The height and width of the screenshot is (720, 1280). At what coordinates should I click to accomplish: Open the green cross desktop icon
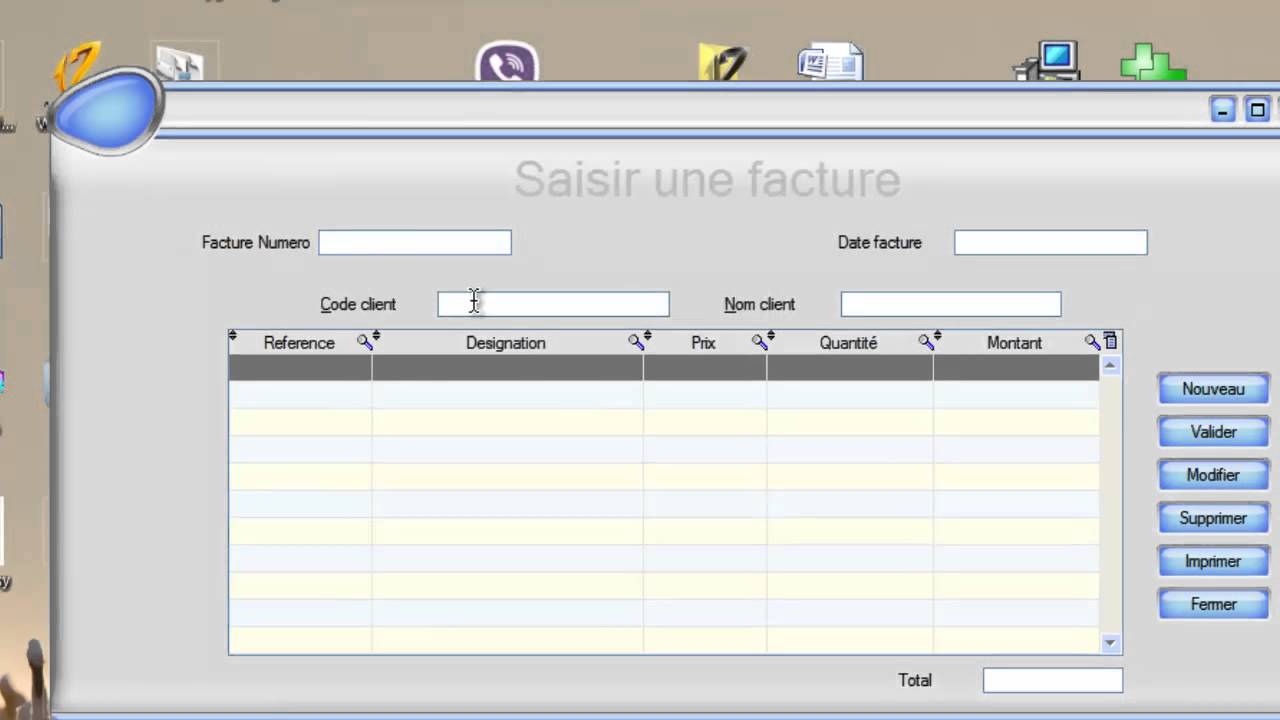tap(1153, 62)
